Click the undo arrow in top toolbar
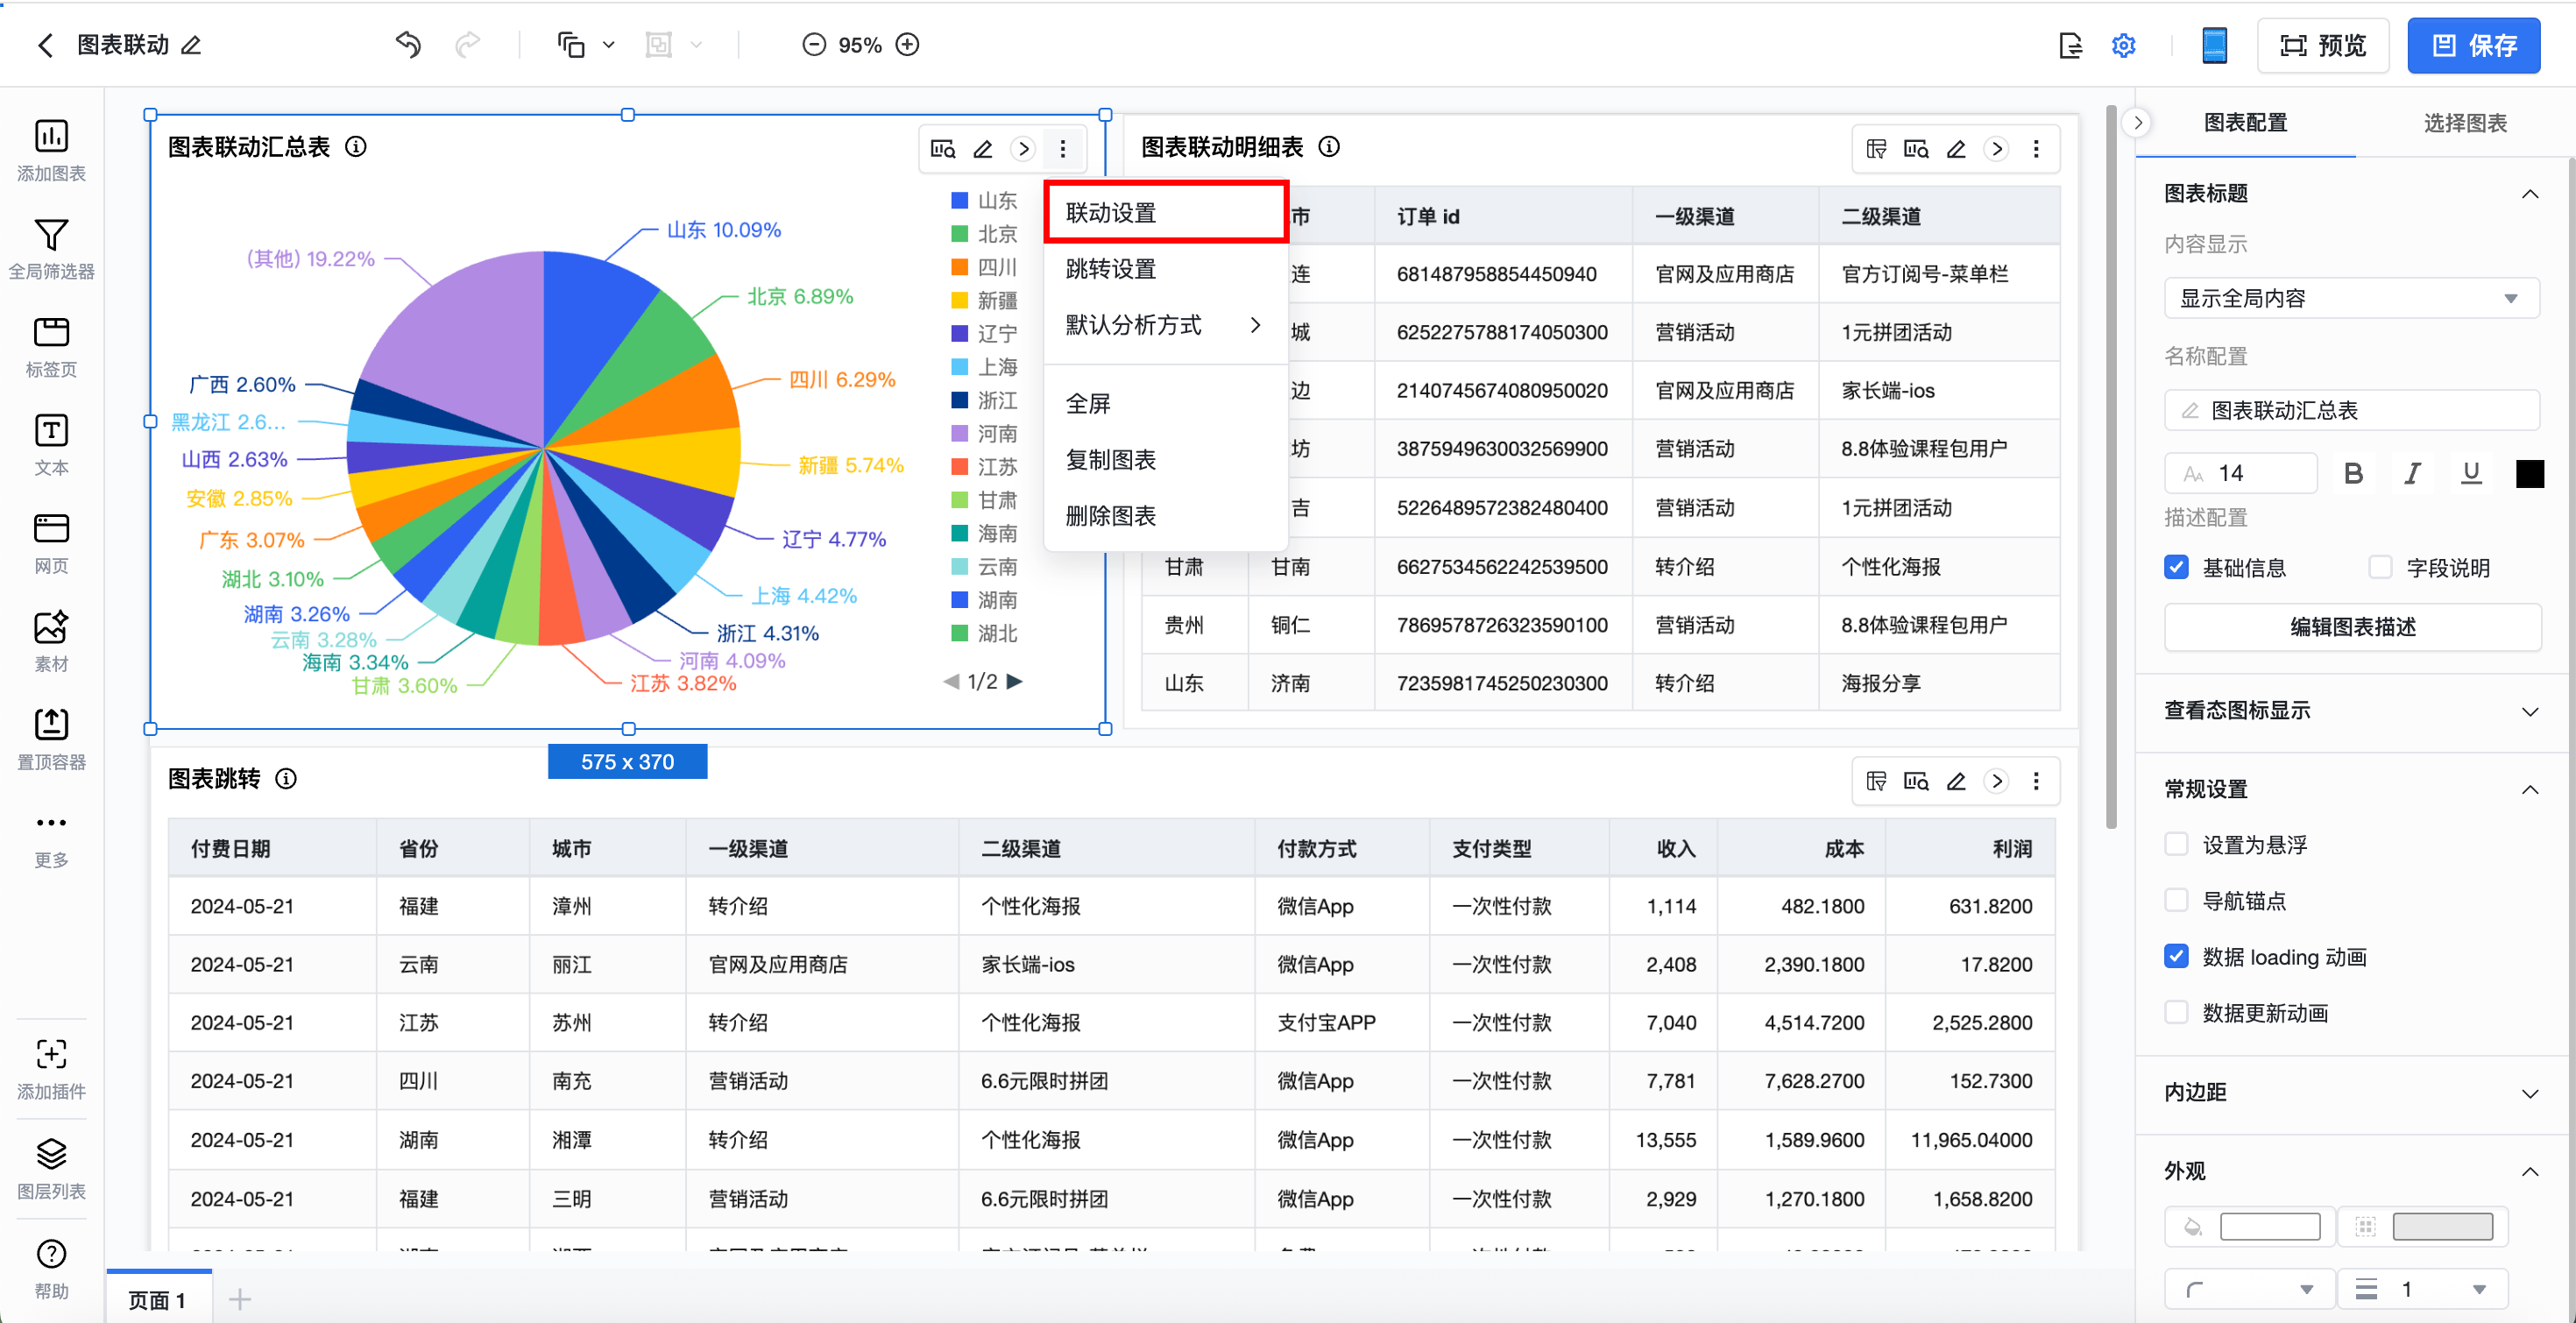This screenshot has height=1323, width=2576. click(x=408, y=44)
